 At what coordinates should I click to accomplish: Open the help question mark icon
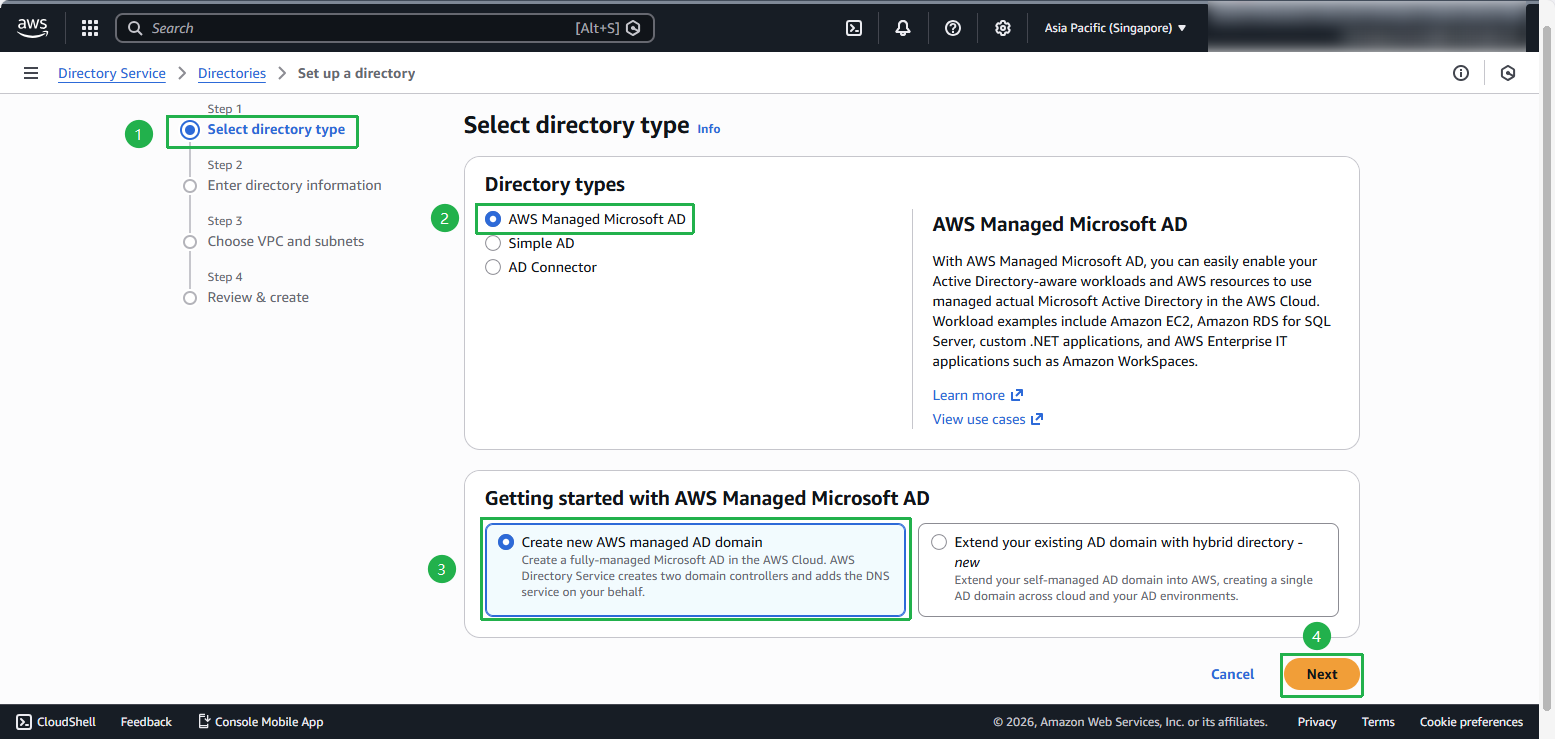[953, 28]
